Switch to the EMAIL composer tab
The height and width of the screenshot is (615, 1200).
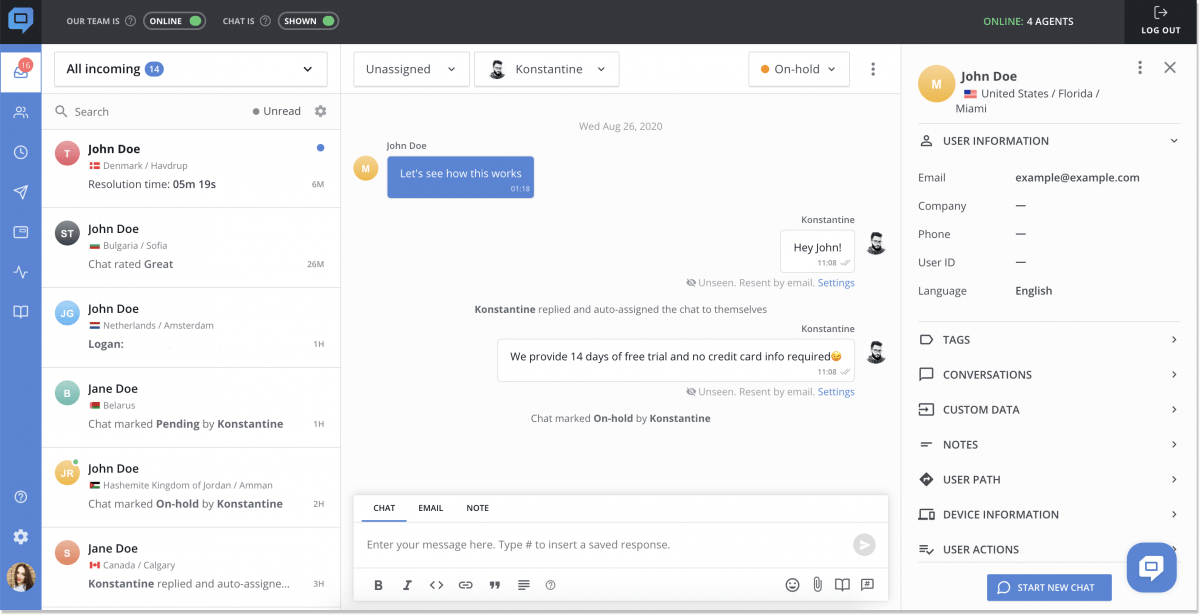click(430, 508)
